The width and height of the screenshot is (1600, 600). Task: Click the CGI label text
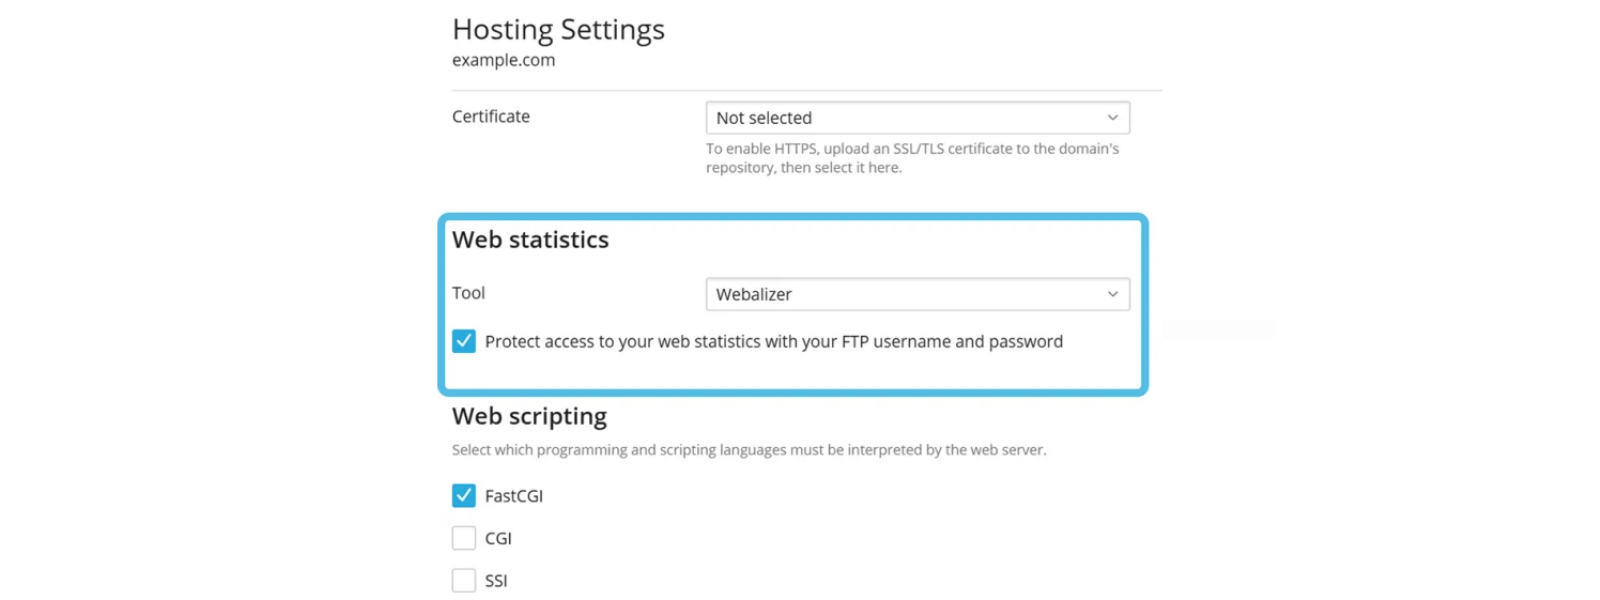pos(498,539)
